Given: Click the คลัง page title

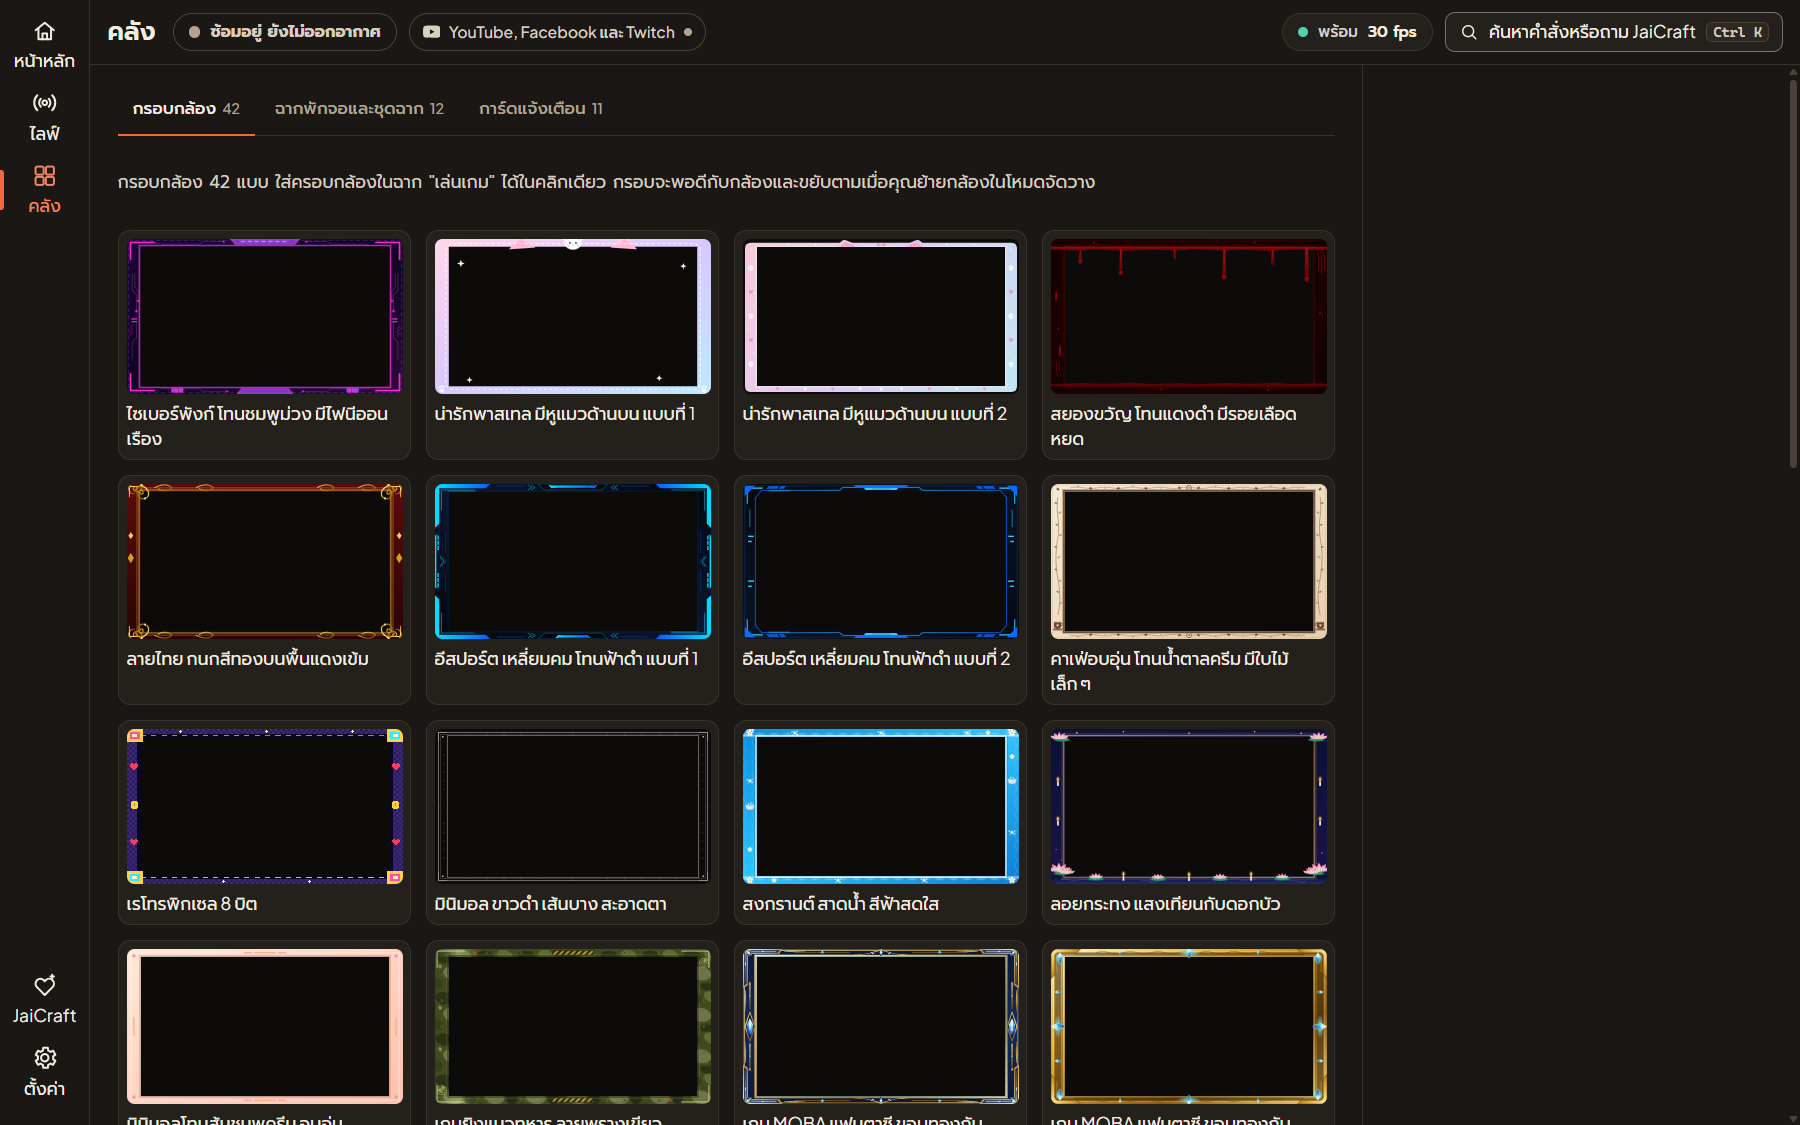Looking at the screenshot, I should point(131,32).
